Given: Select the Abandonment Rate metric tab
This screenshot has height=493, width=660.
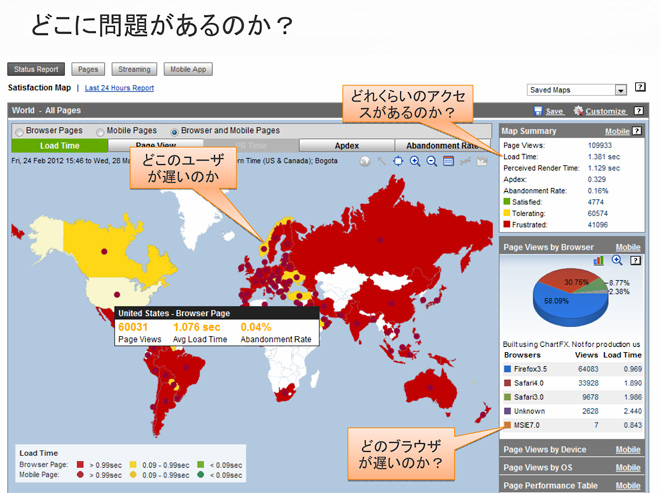Looking at the screenshot, I should point(442,146).
